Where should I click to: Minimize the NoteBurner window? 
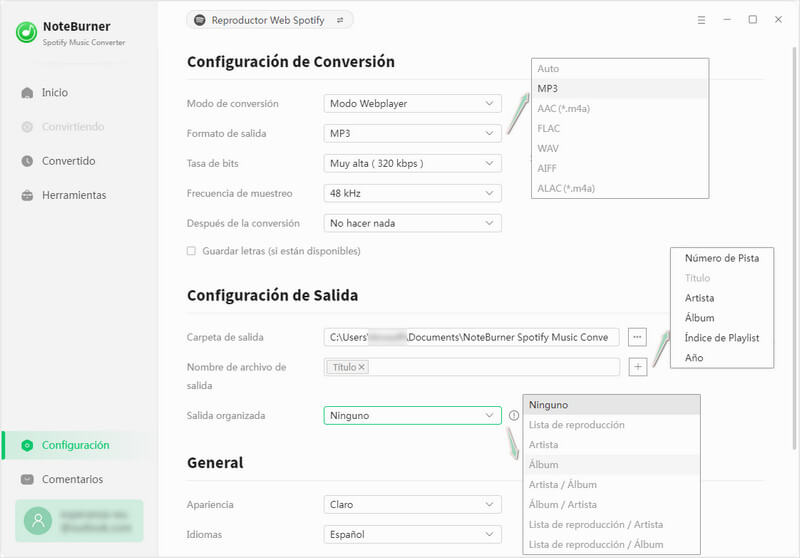click(x=727, y=19)
